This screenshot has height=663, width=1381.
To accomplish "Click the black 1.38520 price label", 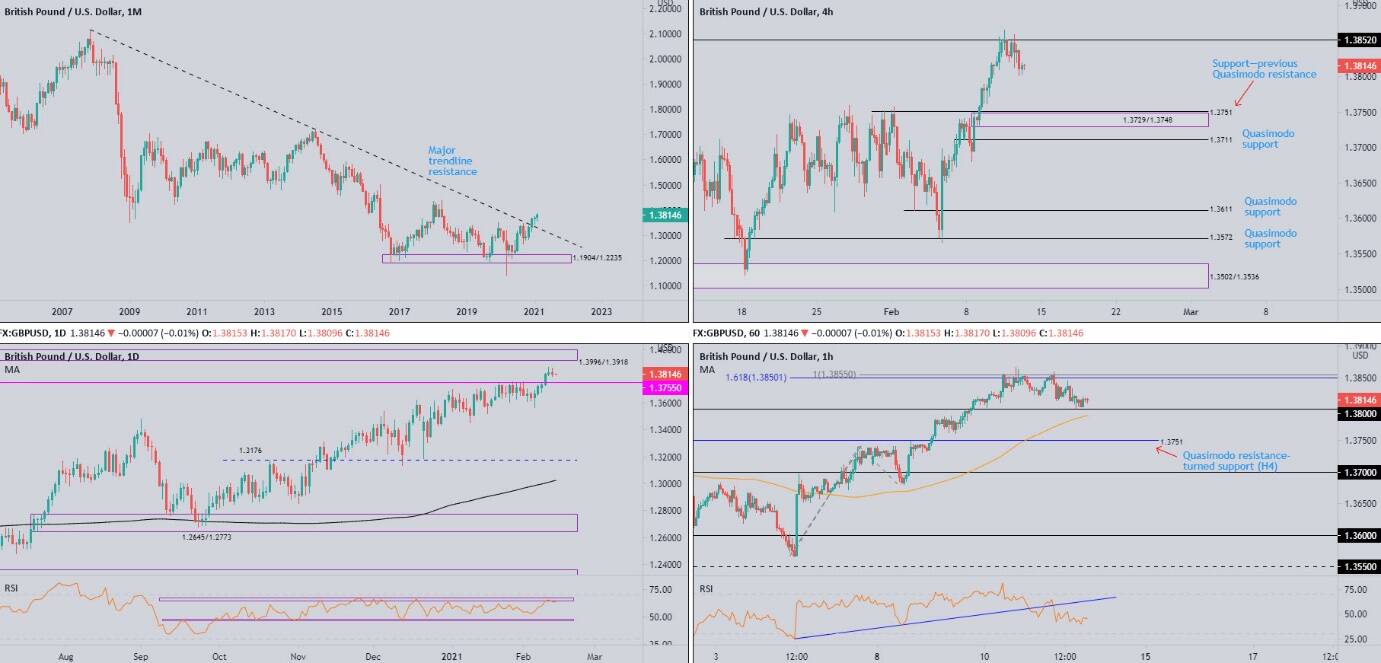I will [x=1358, y=40].
